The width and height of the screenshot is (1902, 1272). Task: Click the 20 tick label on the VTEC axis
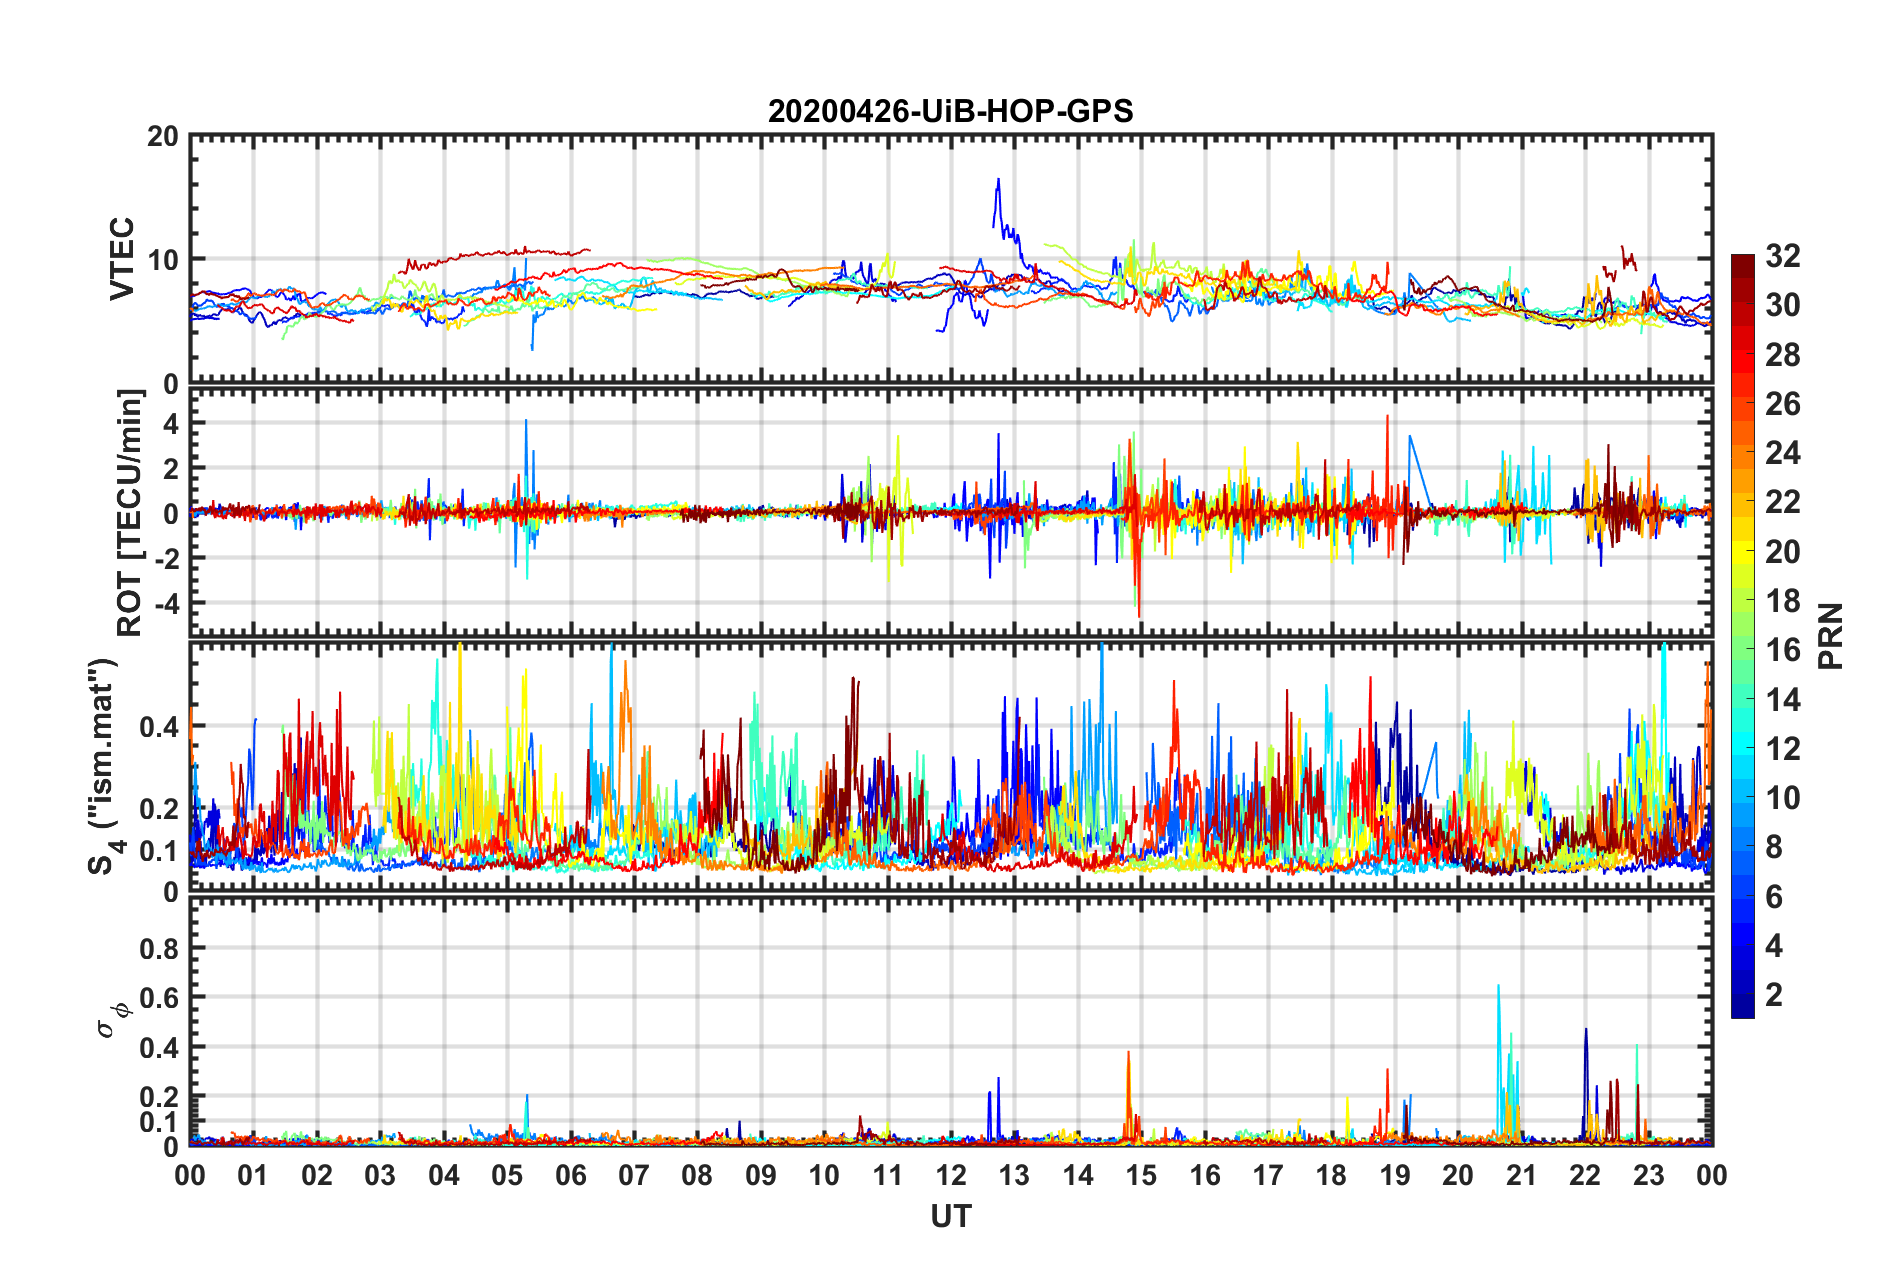163,137
